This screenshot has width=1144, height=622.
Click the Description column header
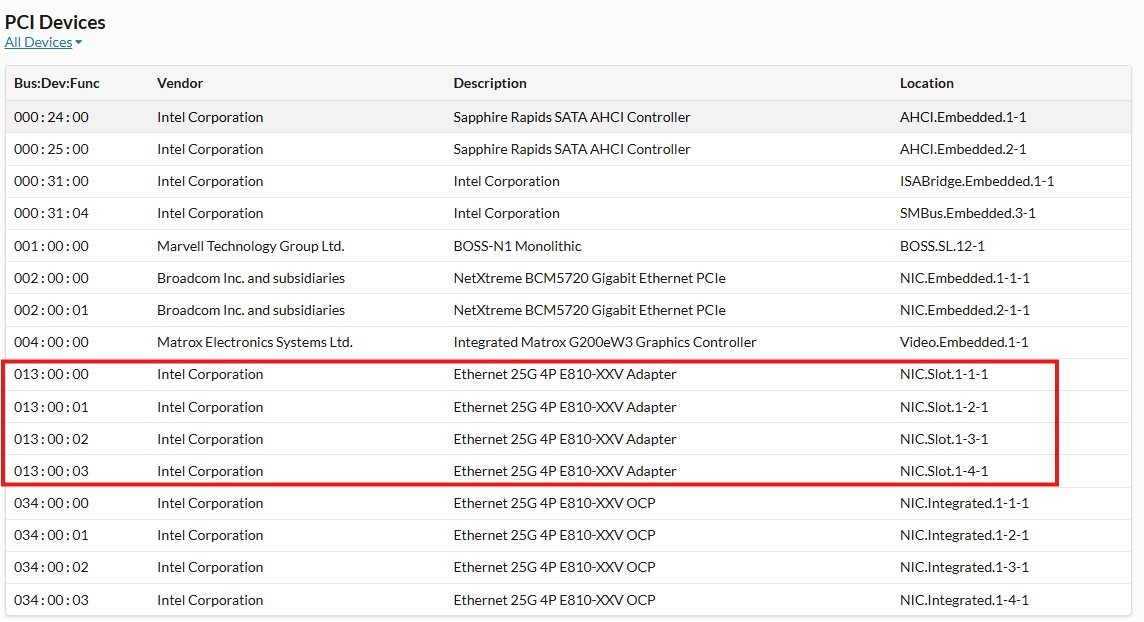(x=490, y=83)
